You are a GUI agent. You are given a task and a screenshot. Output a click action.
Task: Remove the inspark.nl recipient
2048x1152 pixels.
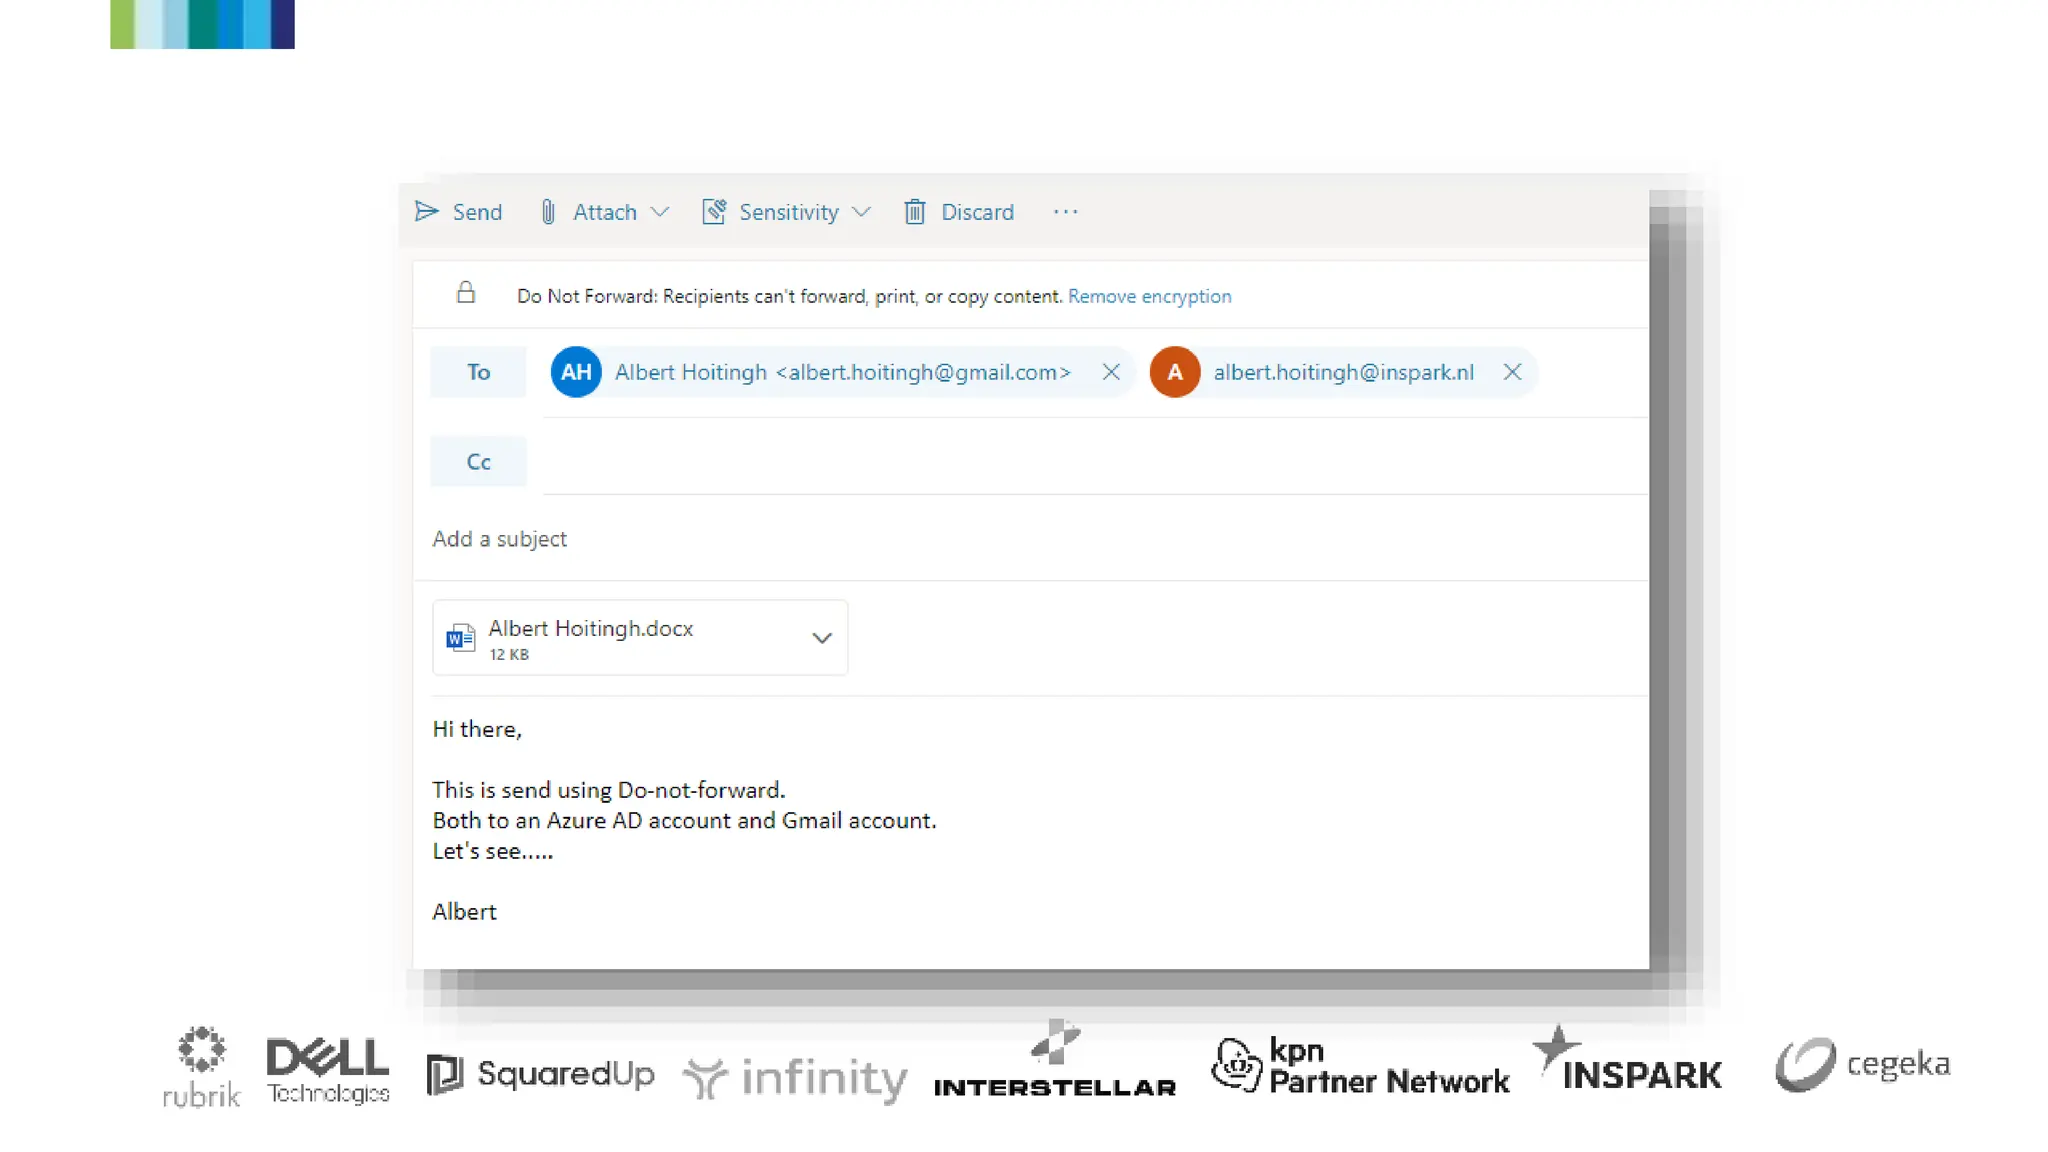1512,372
